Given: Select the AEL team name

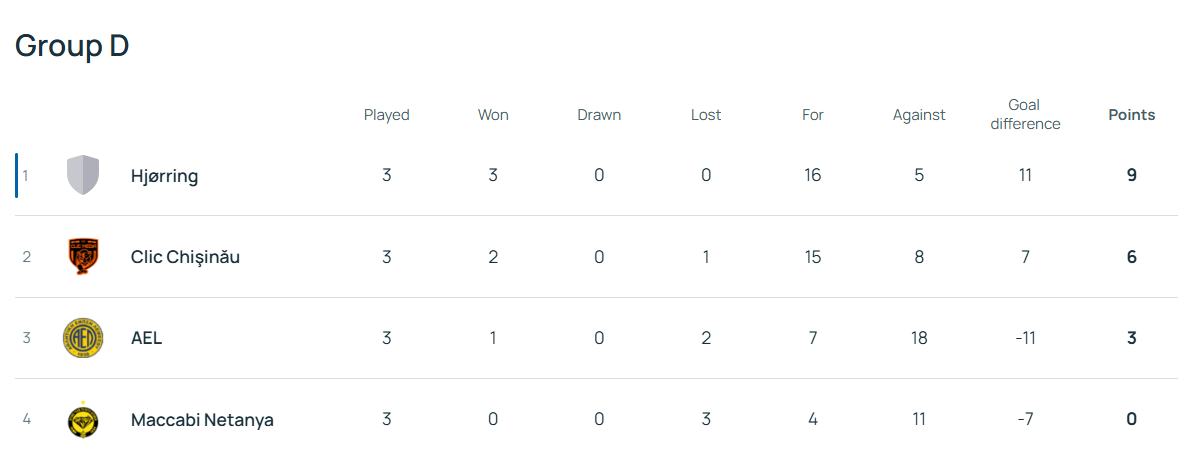Looking at the screenshot, I should coord(146,338).
